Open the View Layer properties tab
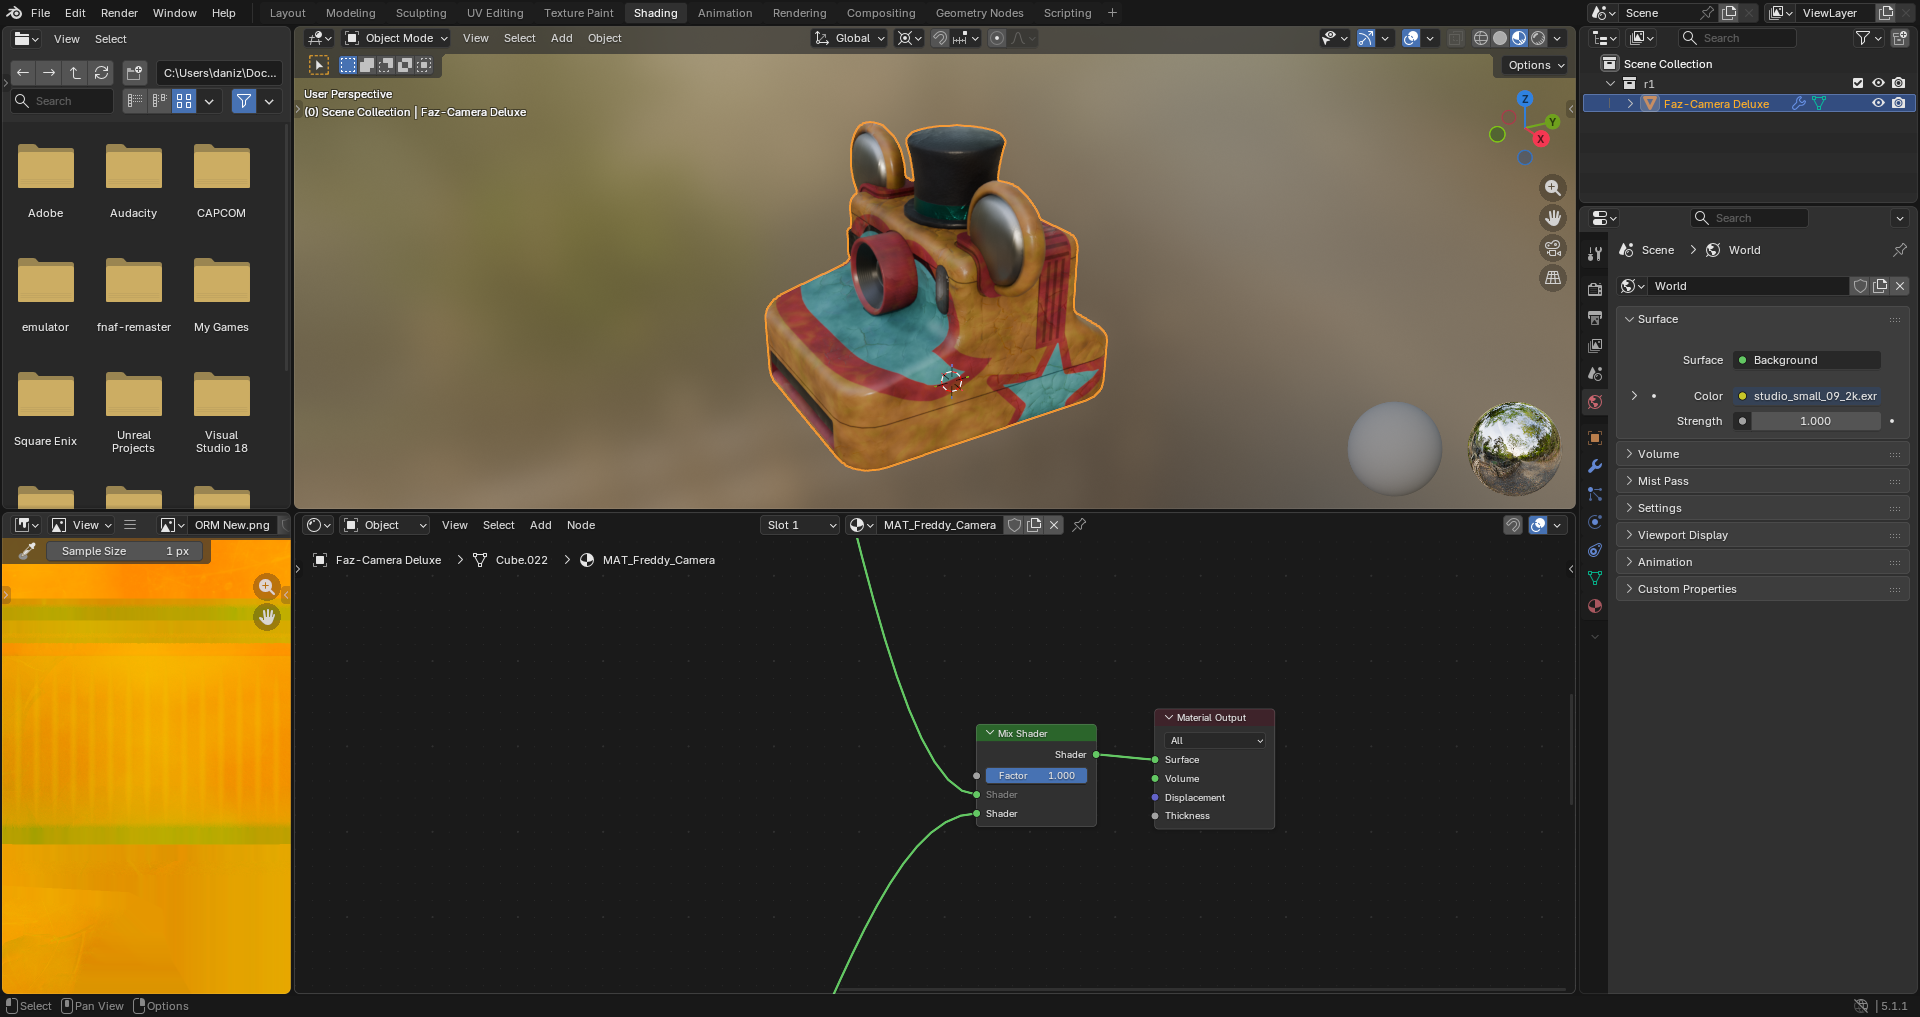Viewport: 1920px width, 1017px height. [x=1595, y=345]
